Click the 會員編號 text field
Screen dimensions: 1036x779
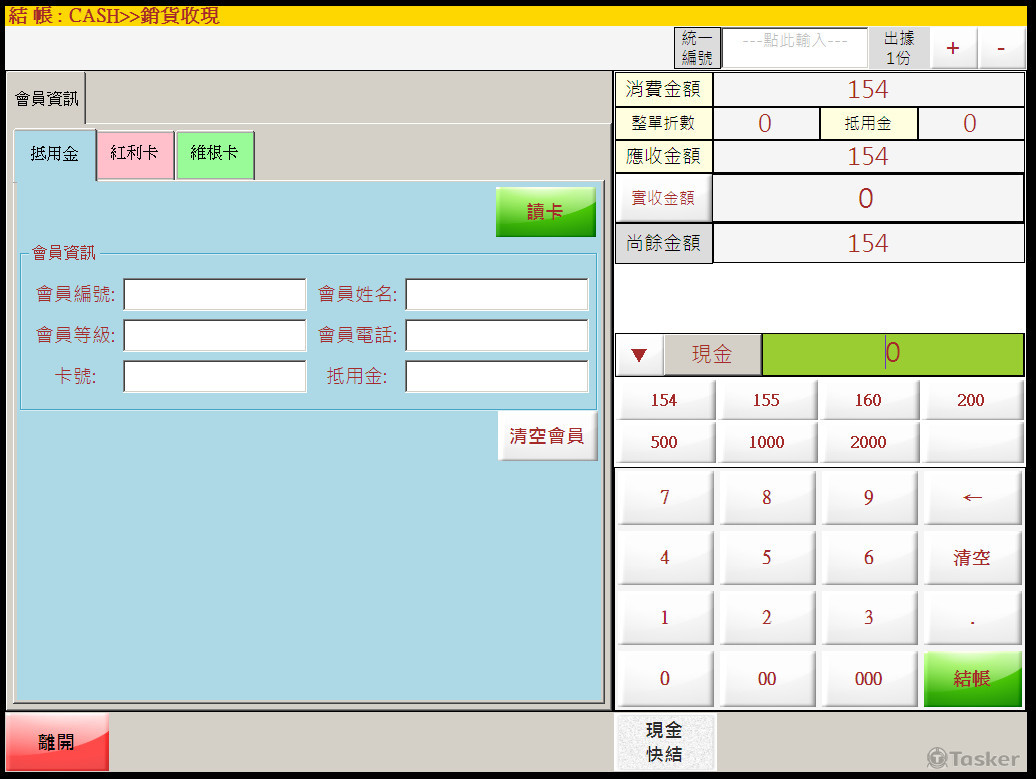(214, 295)
